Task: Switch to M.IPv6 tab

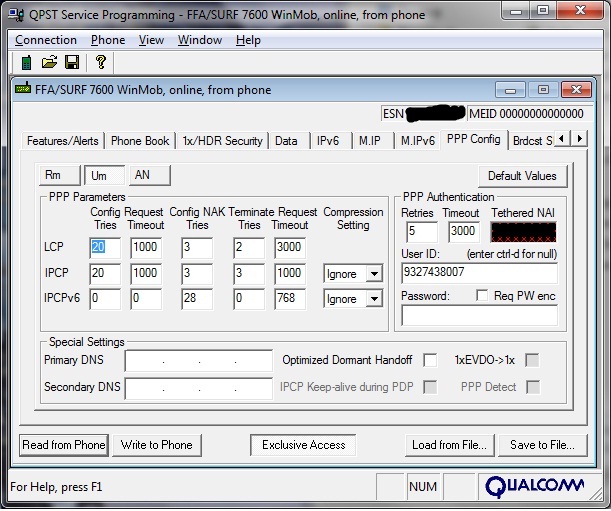Action: (x=418, y=141)
